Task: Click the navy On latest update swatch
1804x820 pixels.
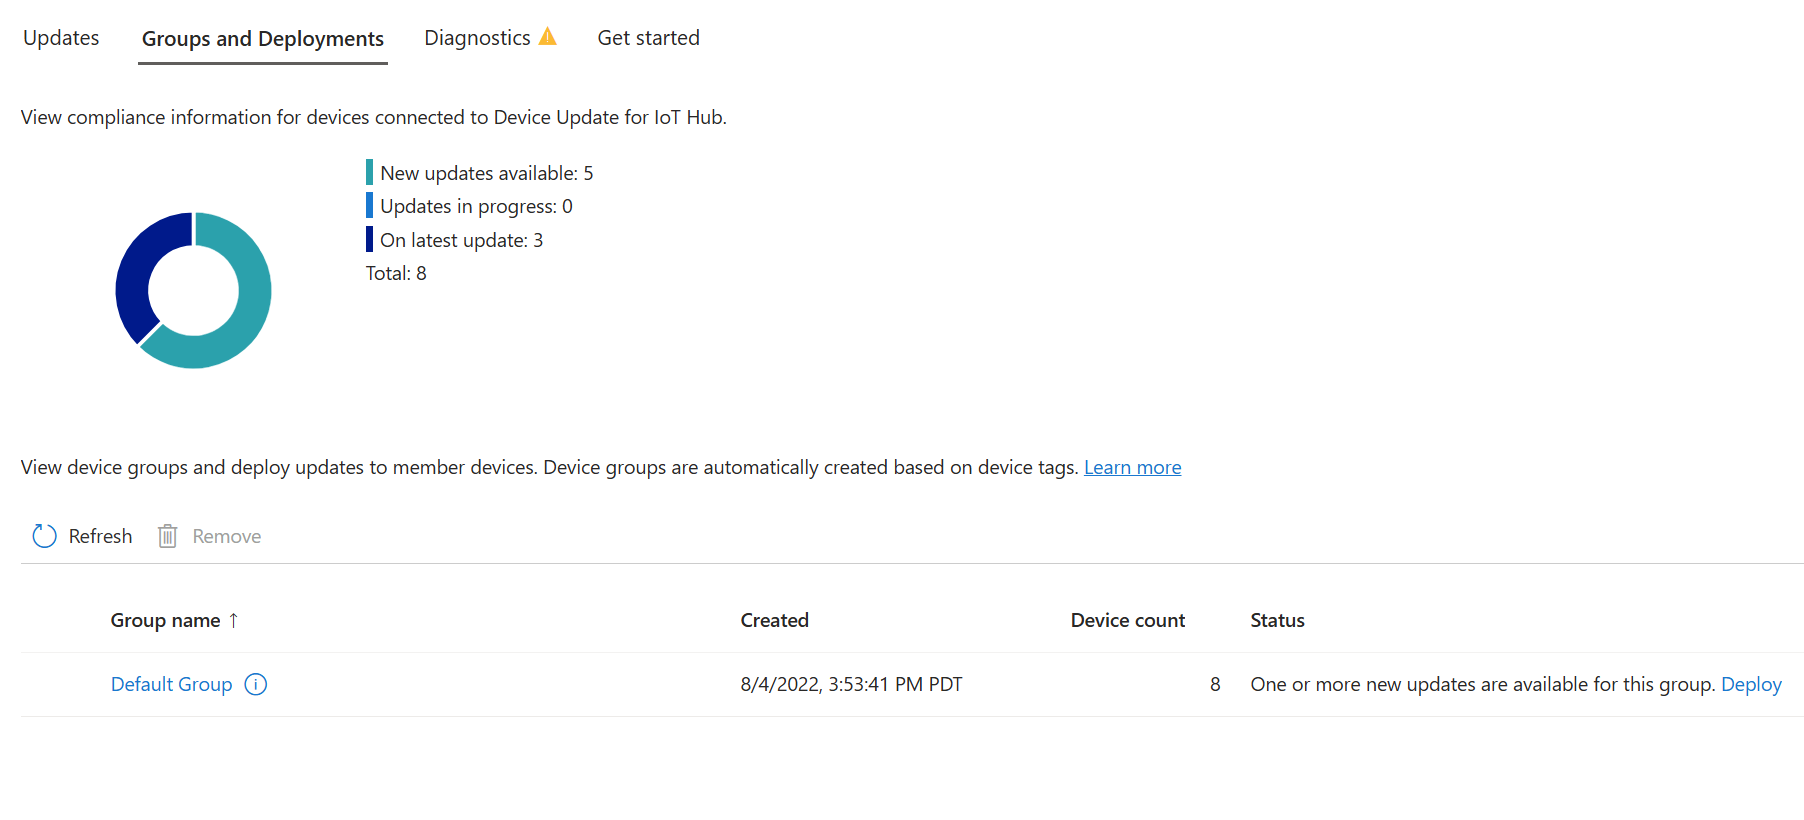Action: (369, 239)
